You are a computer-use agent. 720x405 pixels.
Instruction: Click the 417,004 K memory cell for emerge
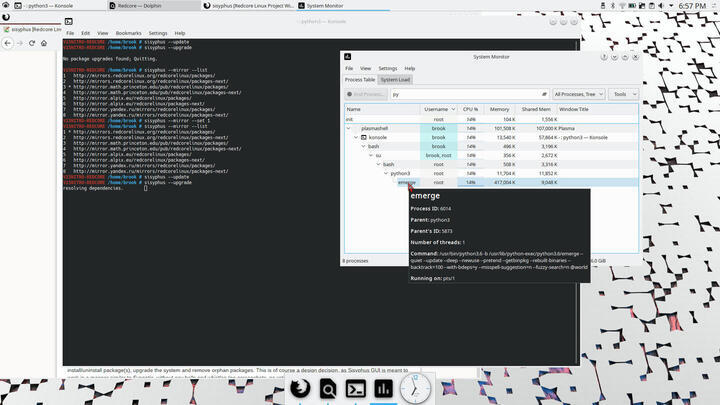(504, 182)
